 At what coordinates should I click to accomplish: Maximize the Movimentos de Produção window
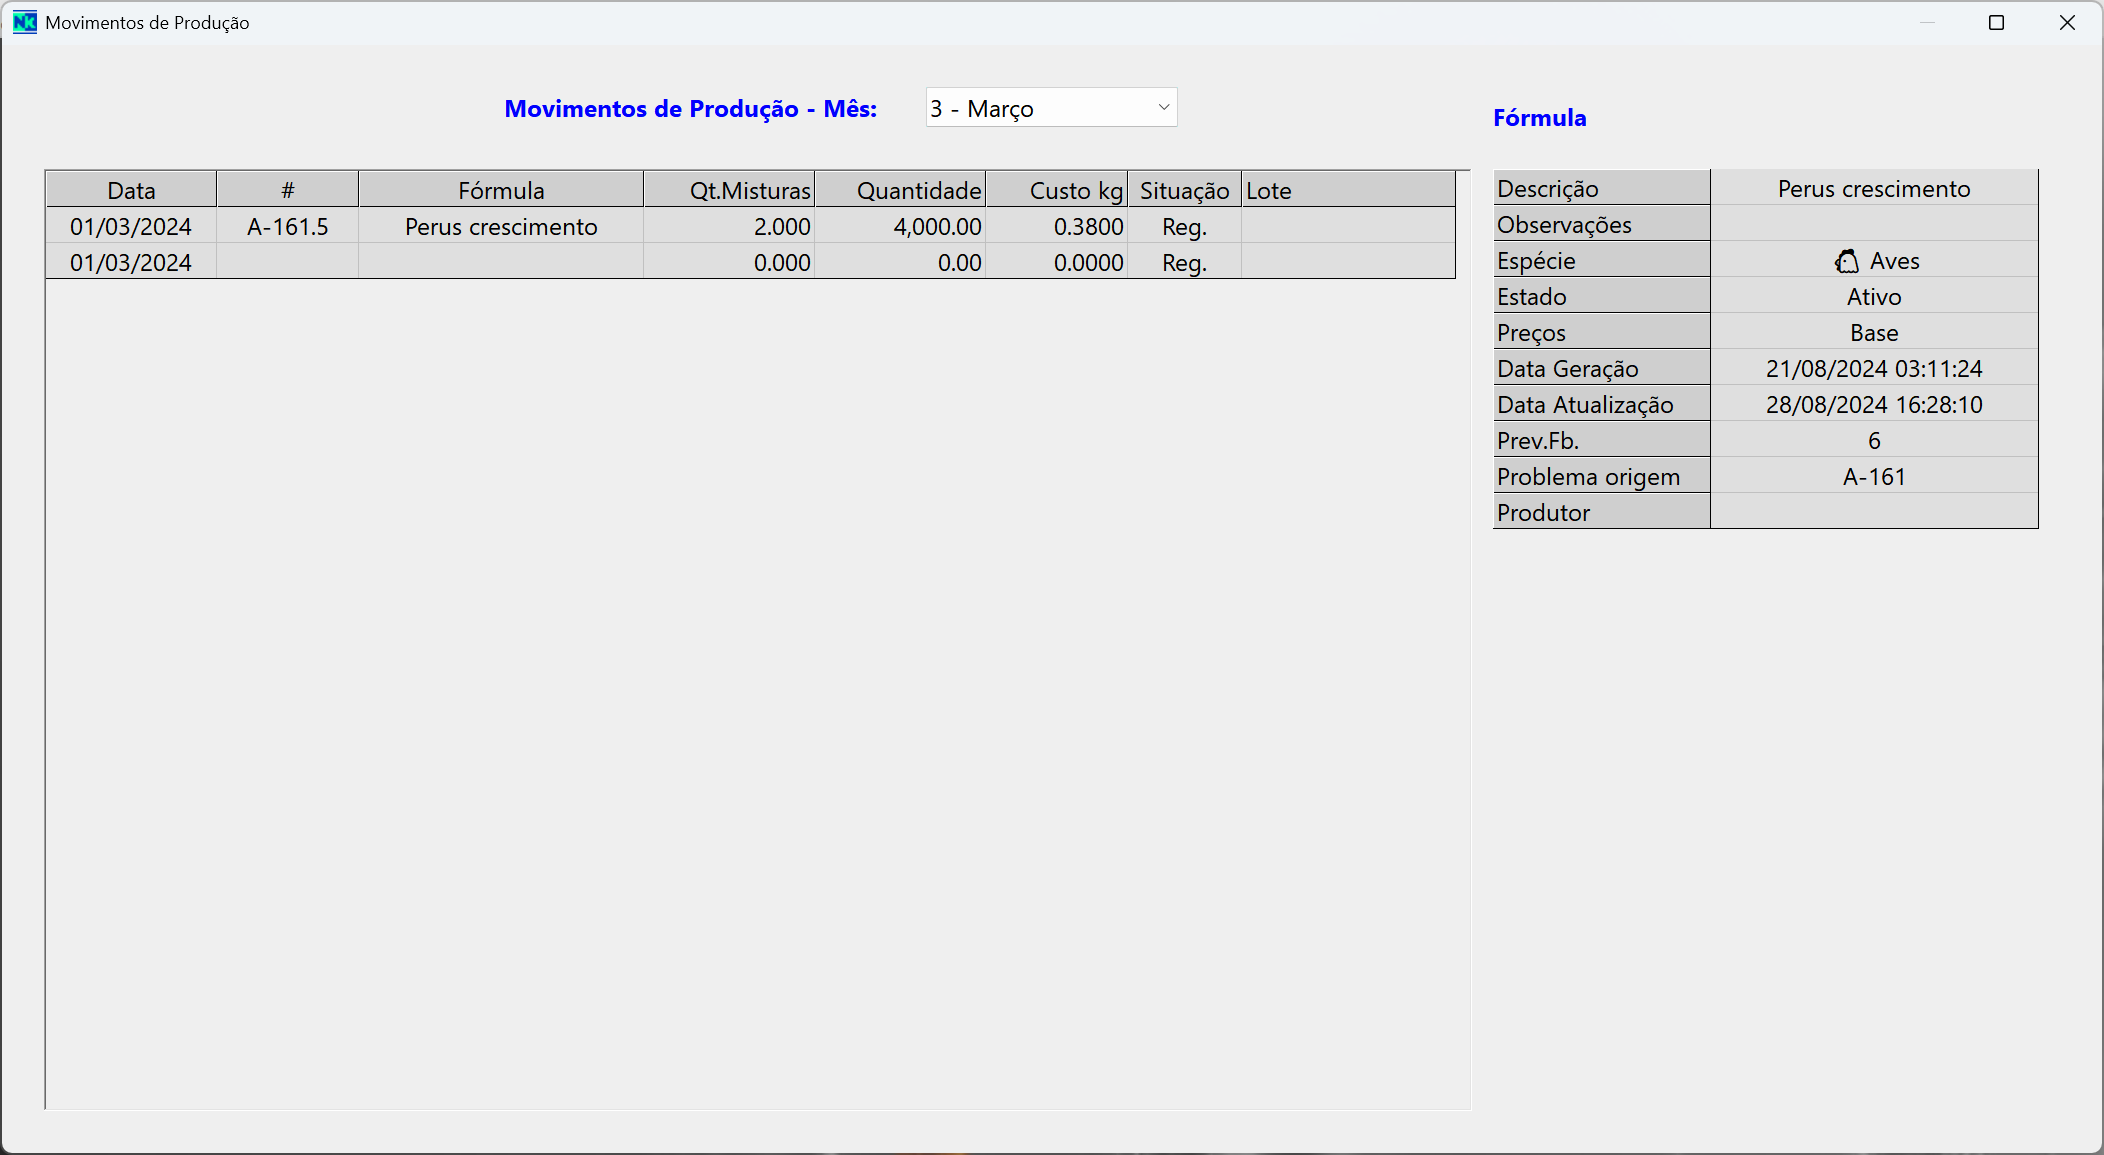(1996, 22)
